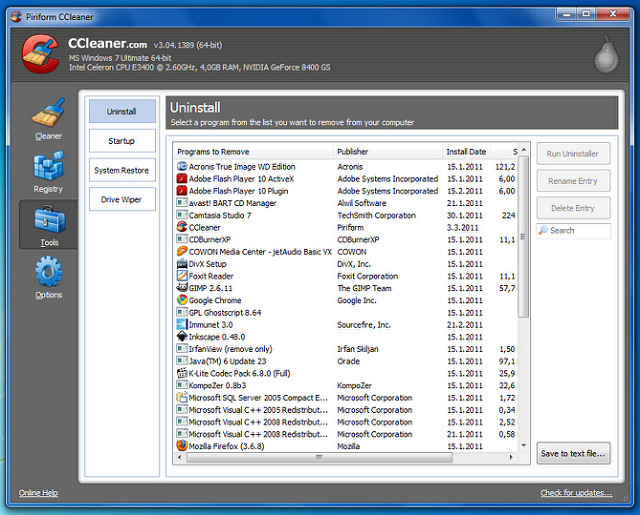Click the magnifier icon in Search box
Screen dimensions: 640x515
point(543,230)
